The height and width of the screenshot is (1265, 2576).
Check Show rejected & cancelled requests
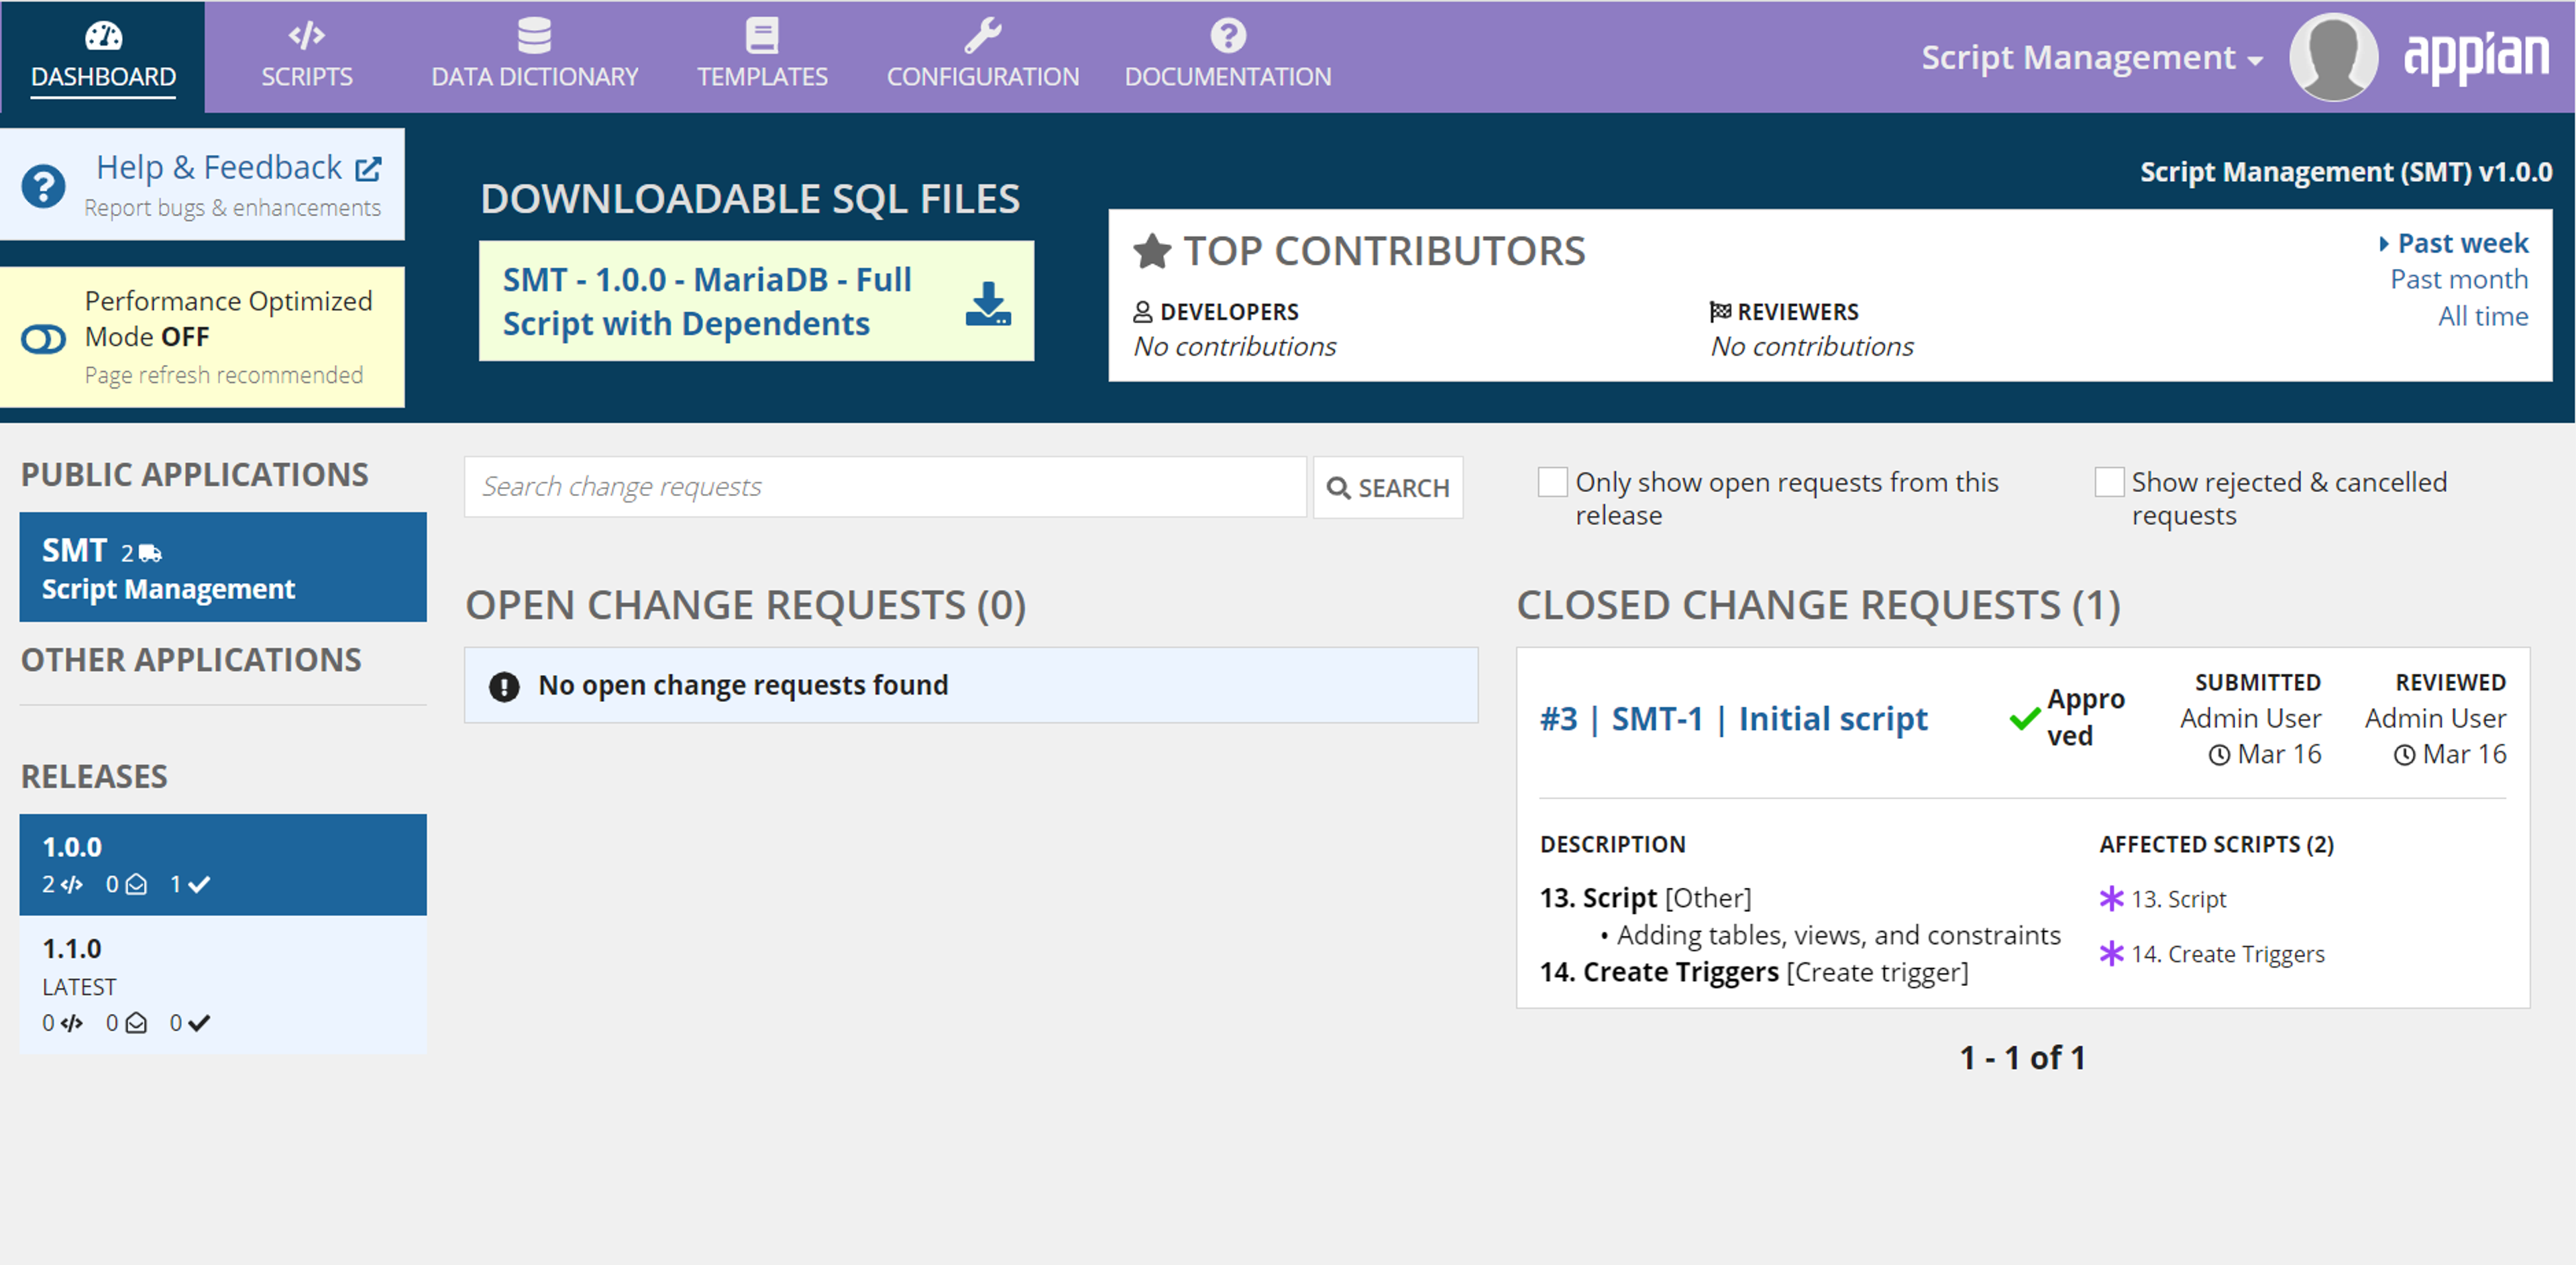click(x=2109, y=482)
